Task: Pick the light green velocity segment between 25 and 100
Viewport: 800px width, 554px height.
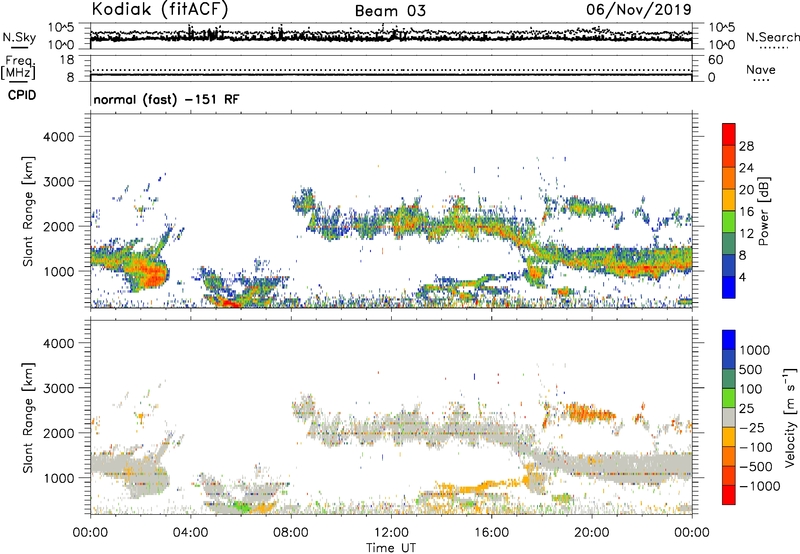Action: click(x=729, y=399)
